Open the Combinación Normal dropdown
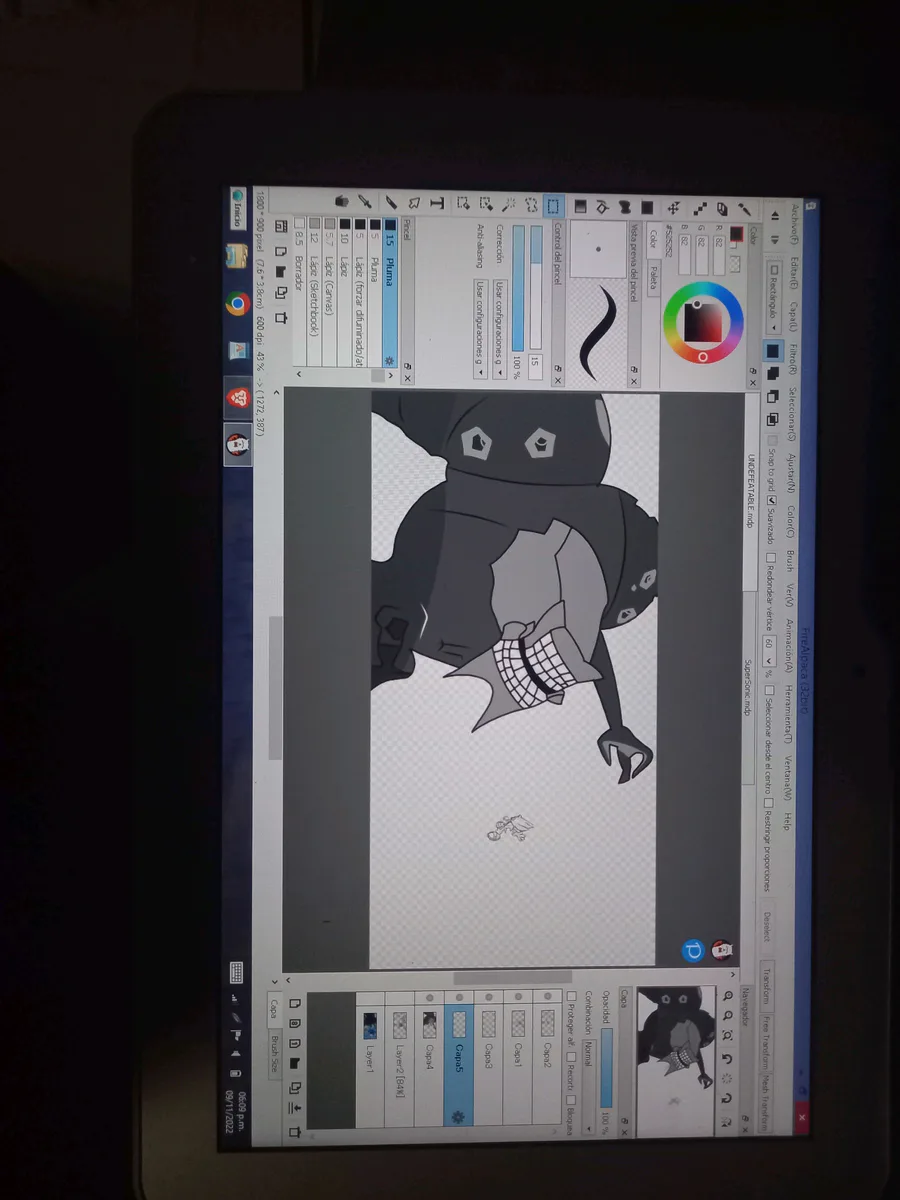Viewport: 900px width, 1200px height. coord(590,1087)
